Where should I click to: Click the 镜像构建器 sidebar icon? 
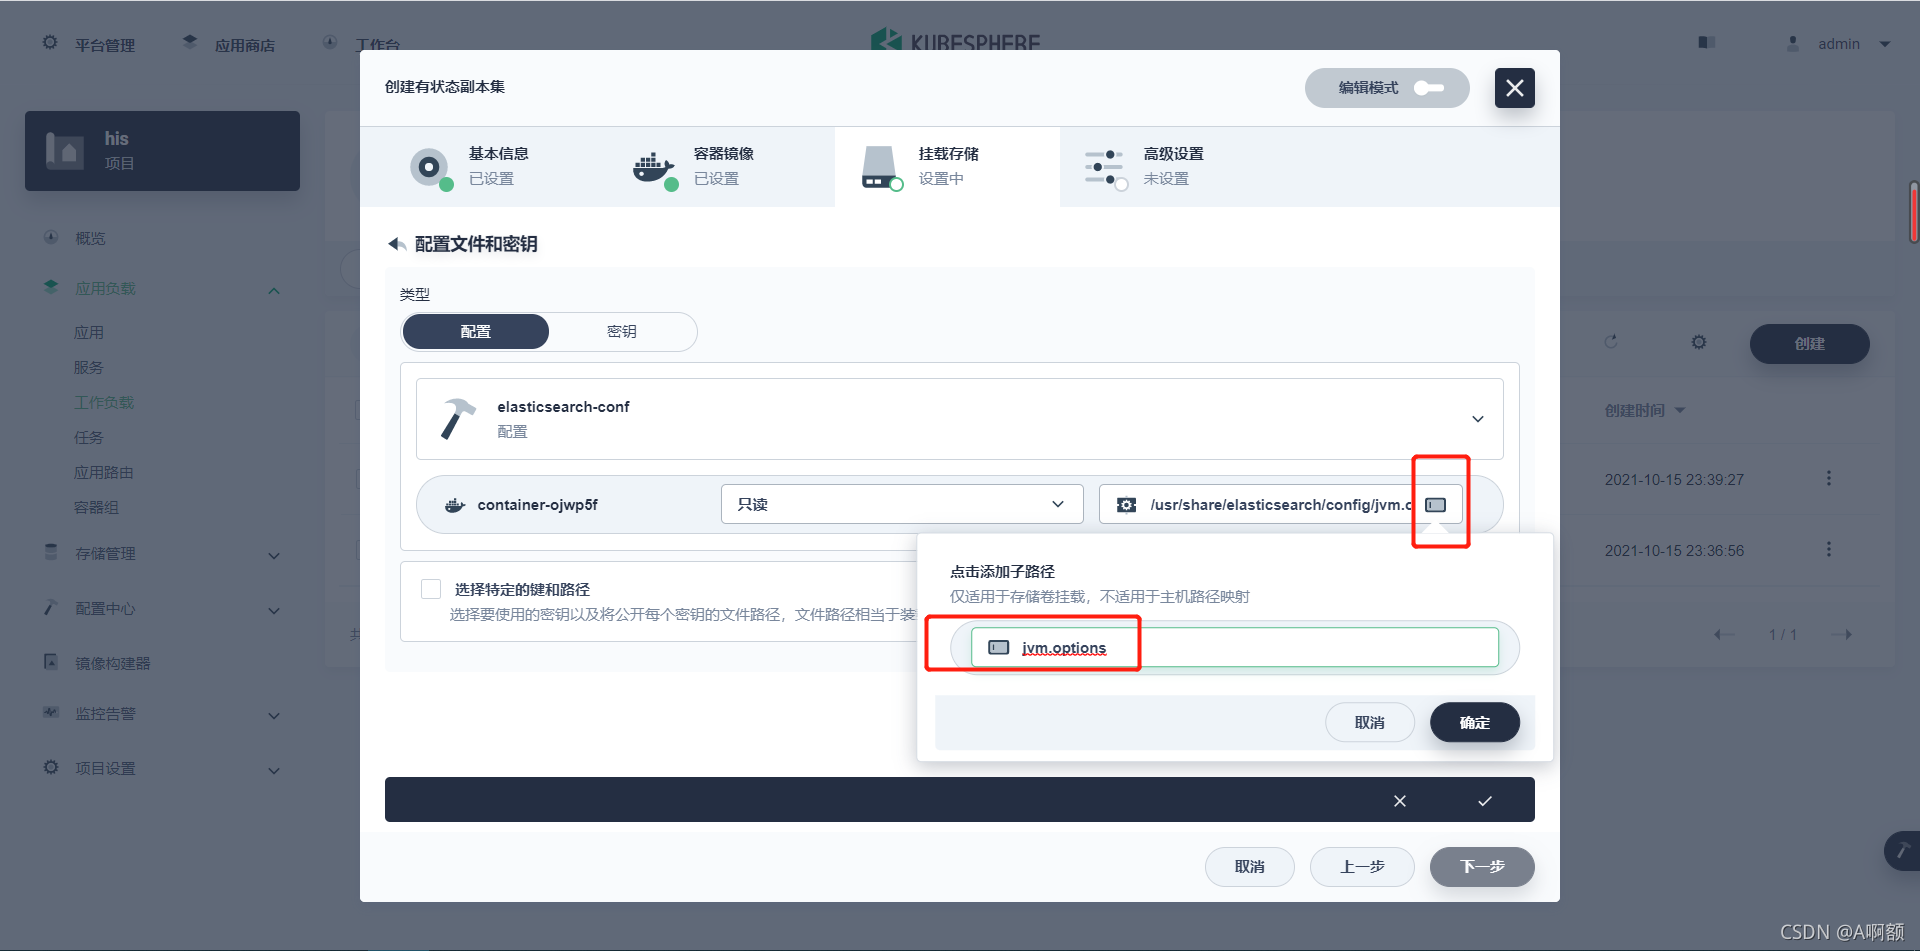coord(51,661)
